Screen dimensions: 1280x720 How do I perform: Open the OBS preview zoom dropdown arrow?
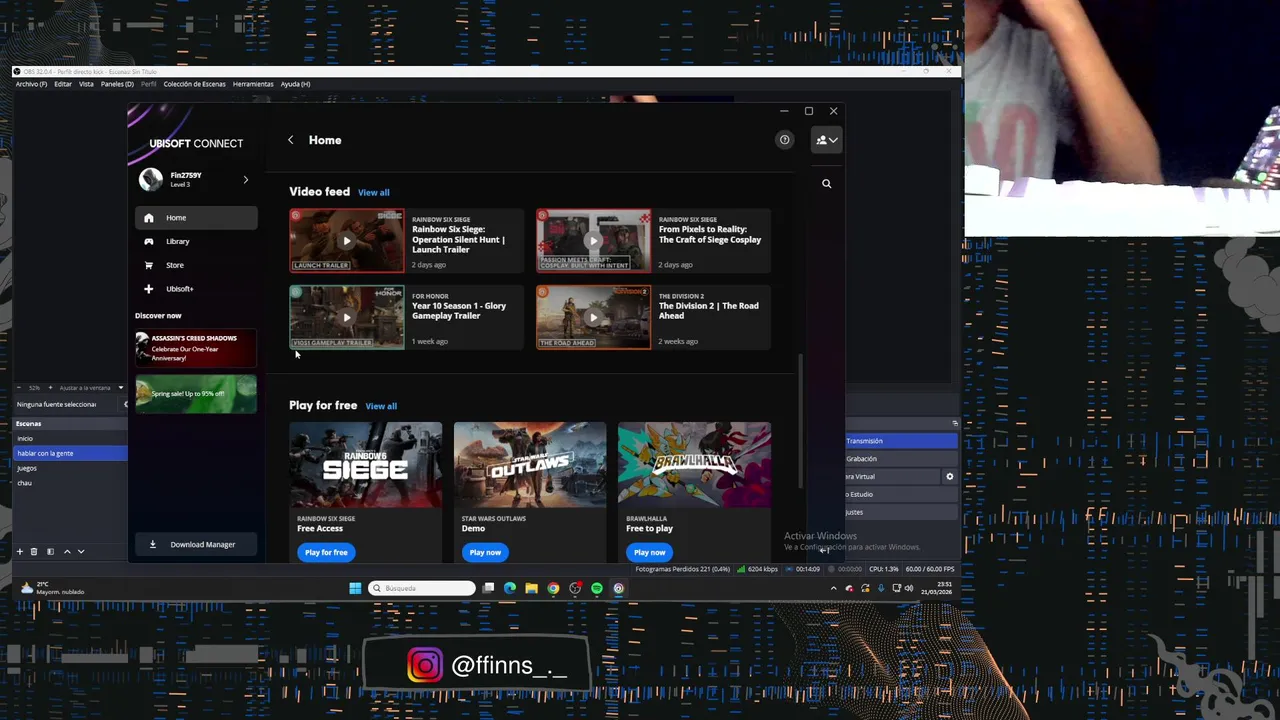(120, 388)
